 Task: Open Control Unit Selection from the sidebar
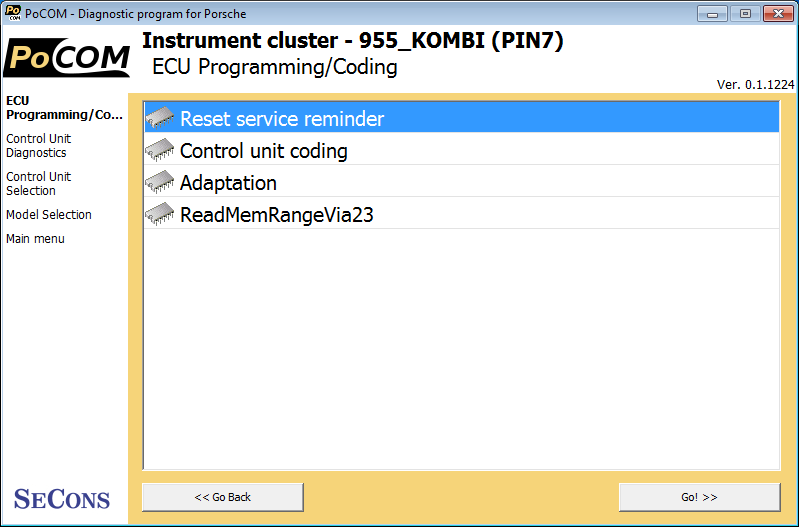38,184
